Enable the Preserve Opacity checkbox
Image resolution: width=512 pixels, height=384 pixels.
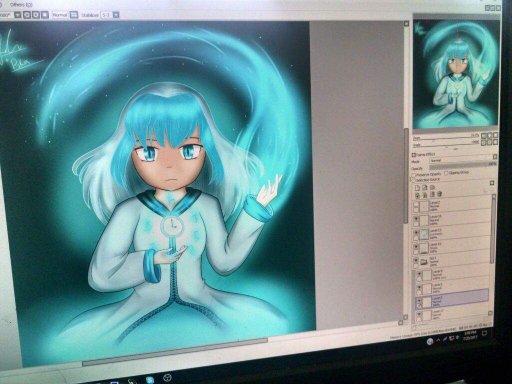414,174
